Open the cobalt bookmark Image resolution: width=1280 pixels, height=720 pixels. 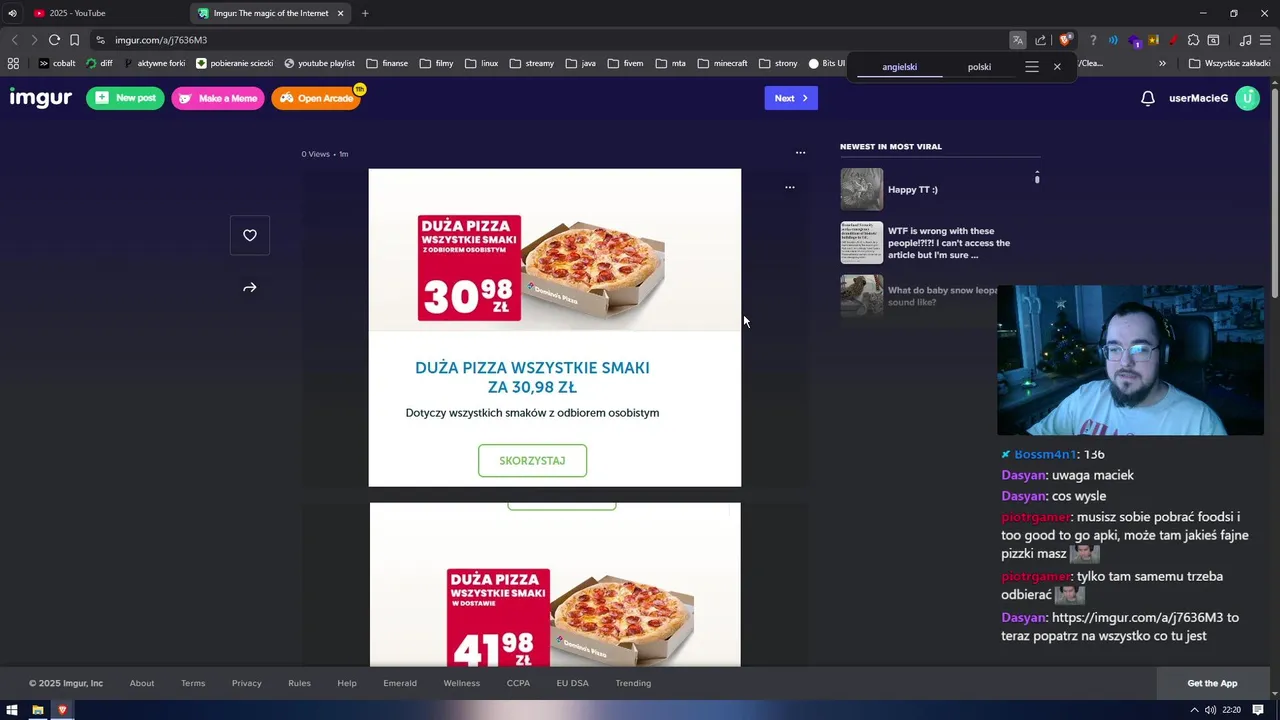pos(57,63)
